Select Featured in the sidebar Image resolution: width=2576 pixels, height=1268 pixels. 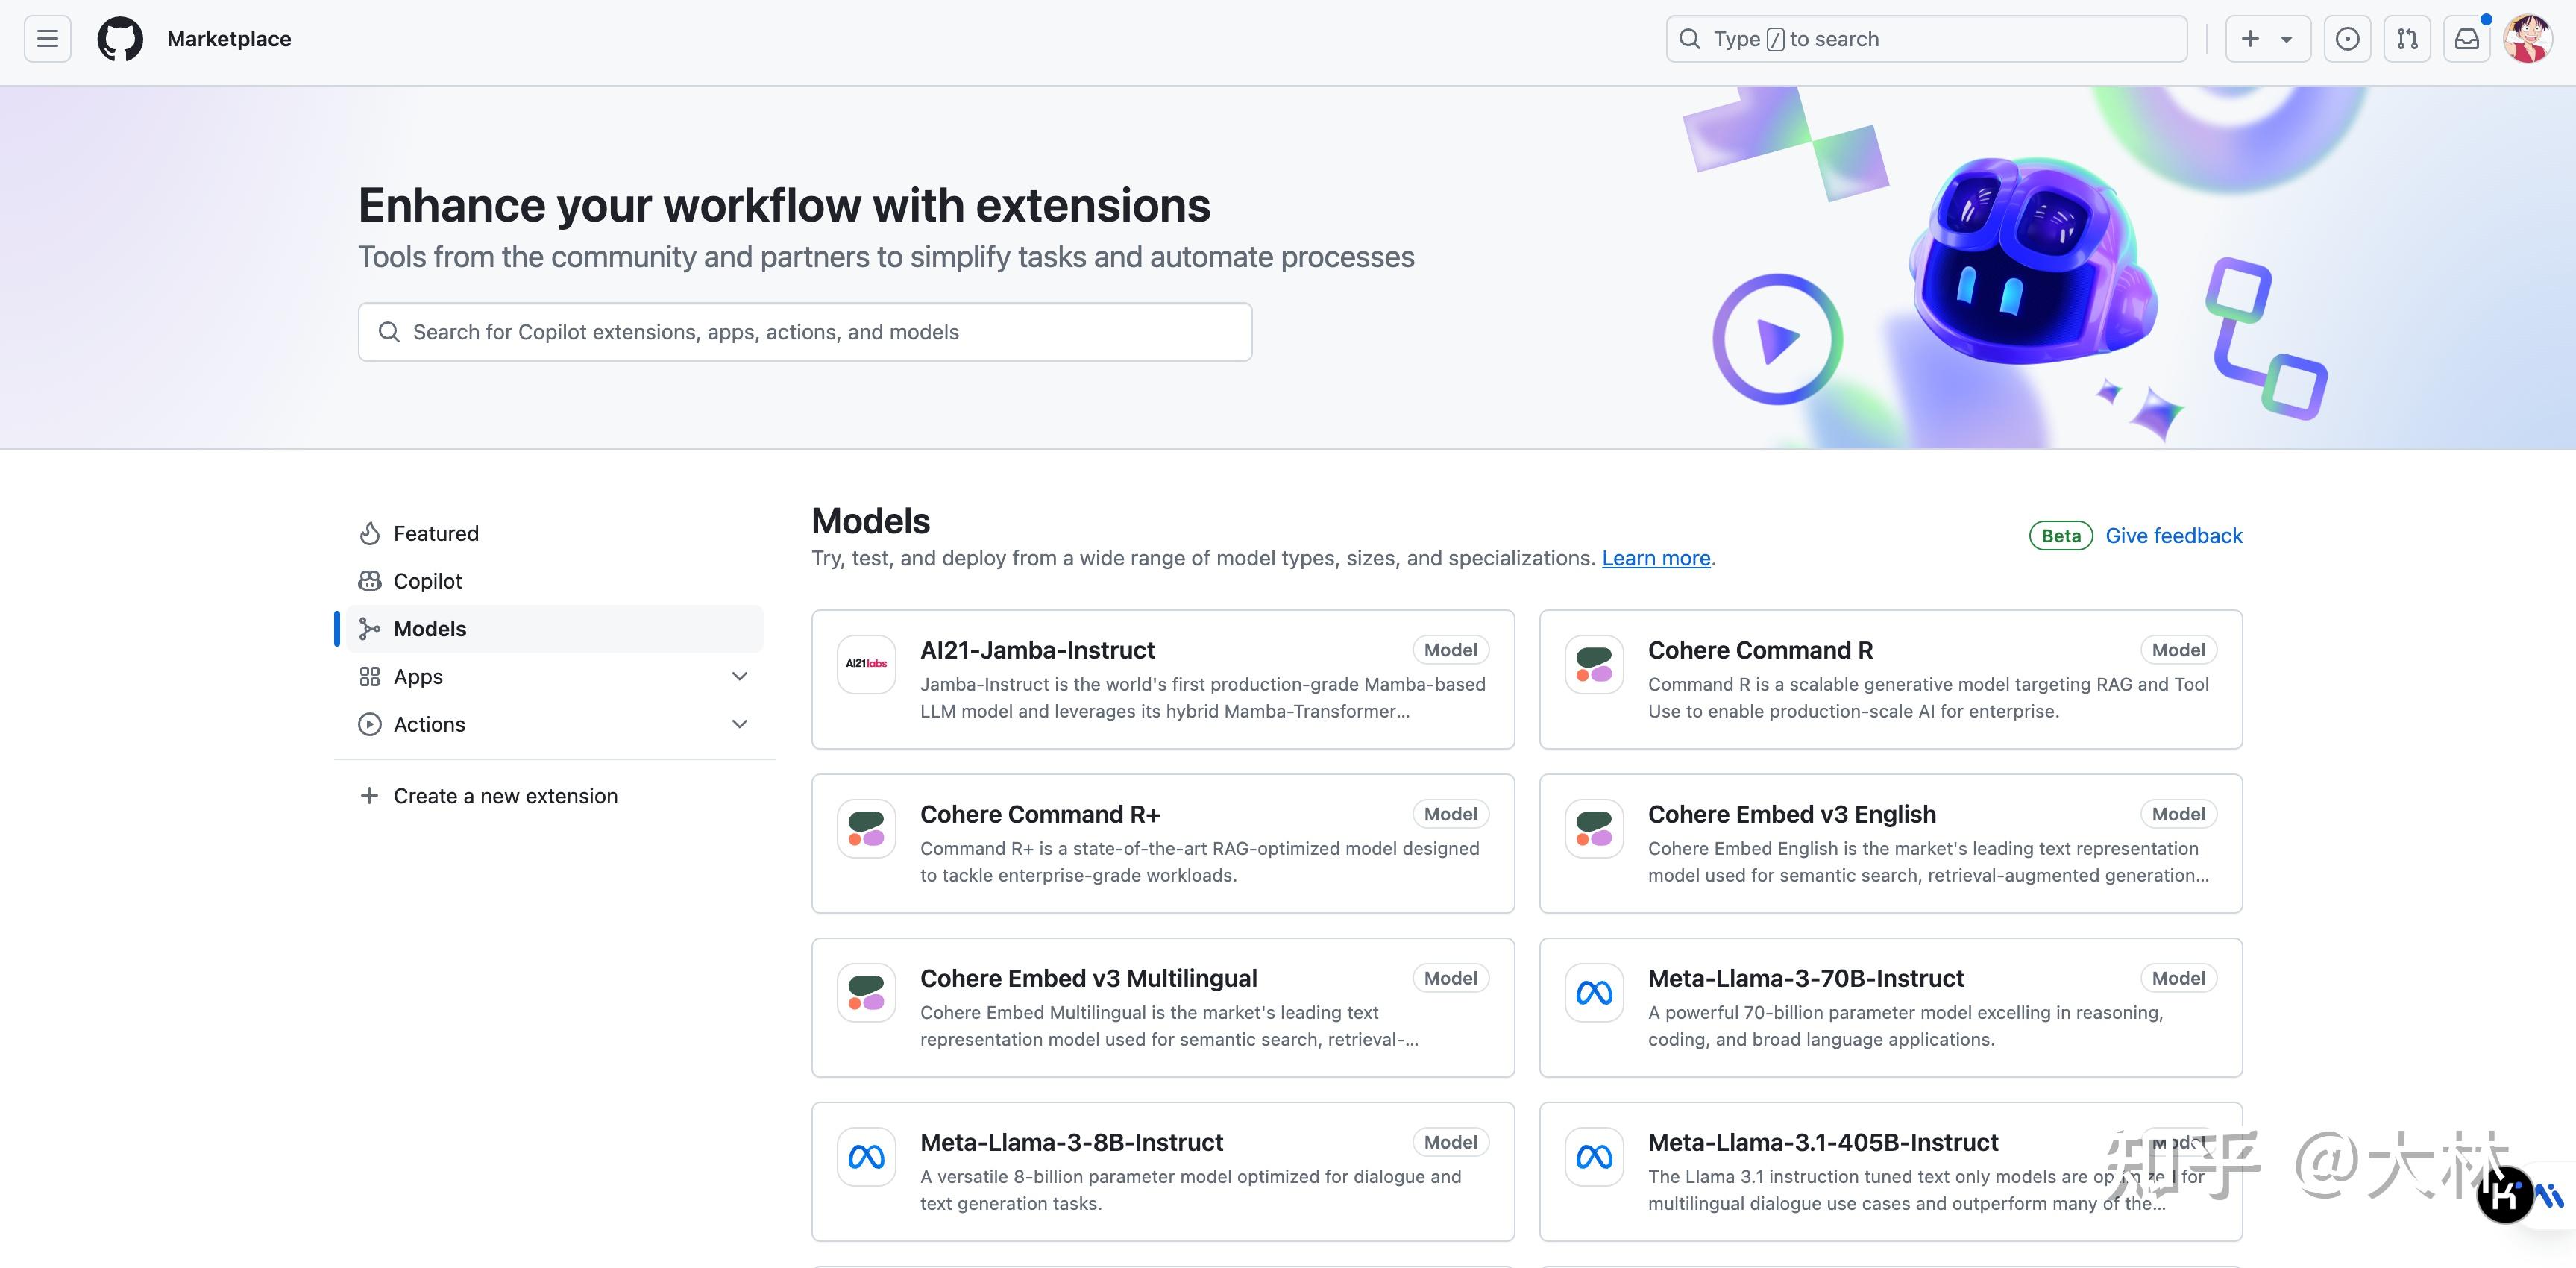tap(436, 533)
